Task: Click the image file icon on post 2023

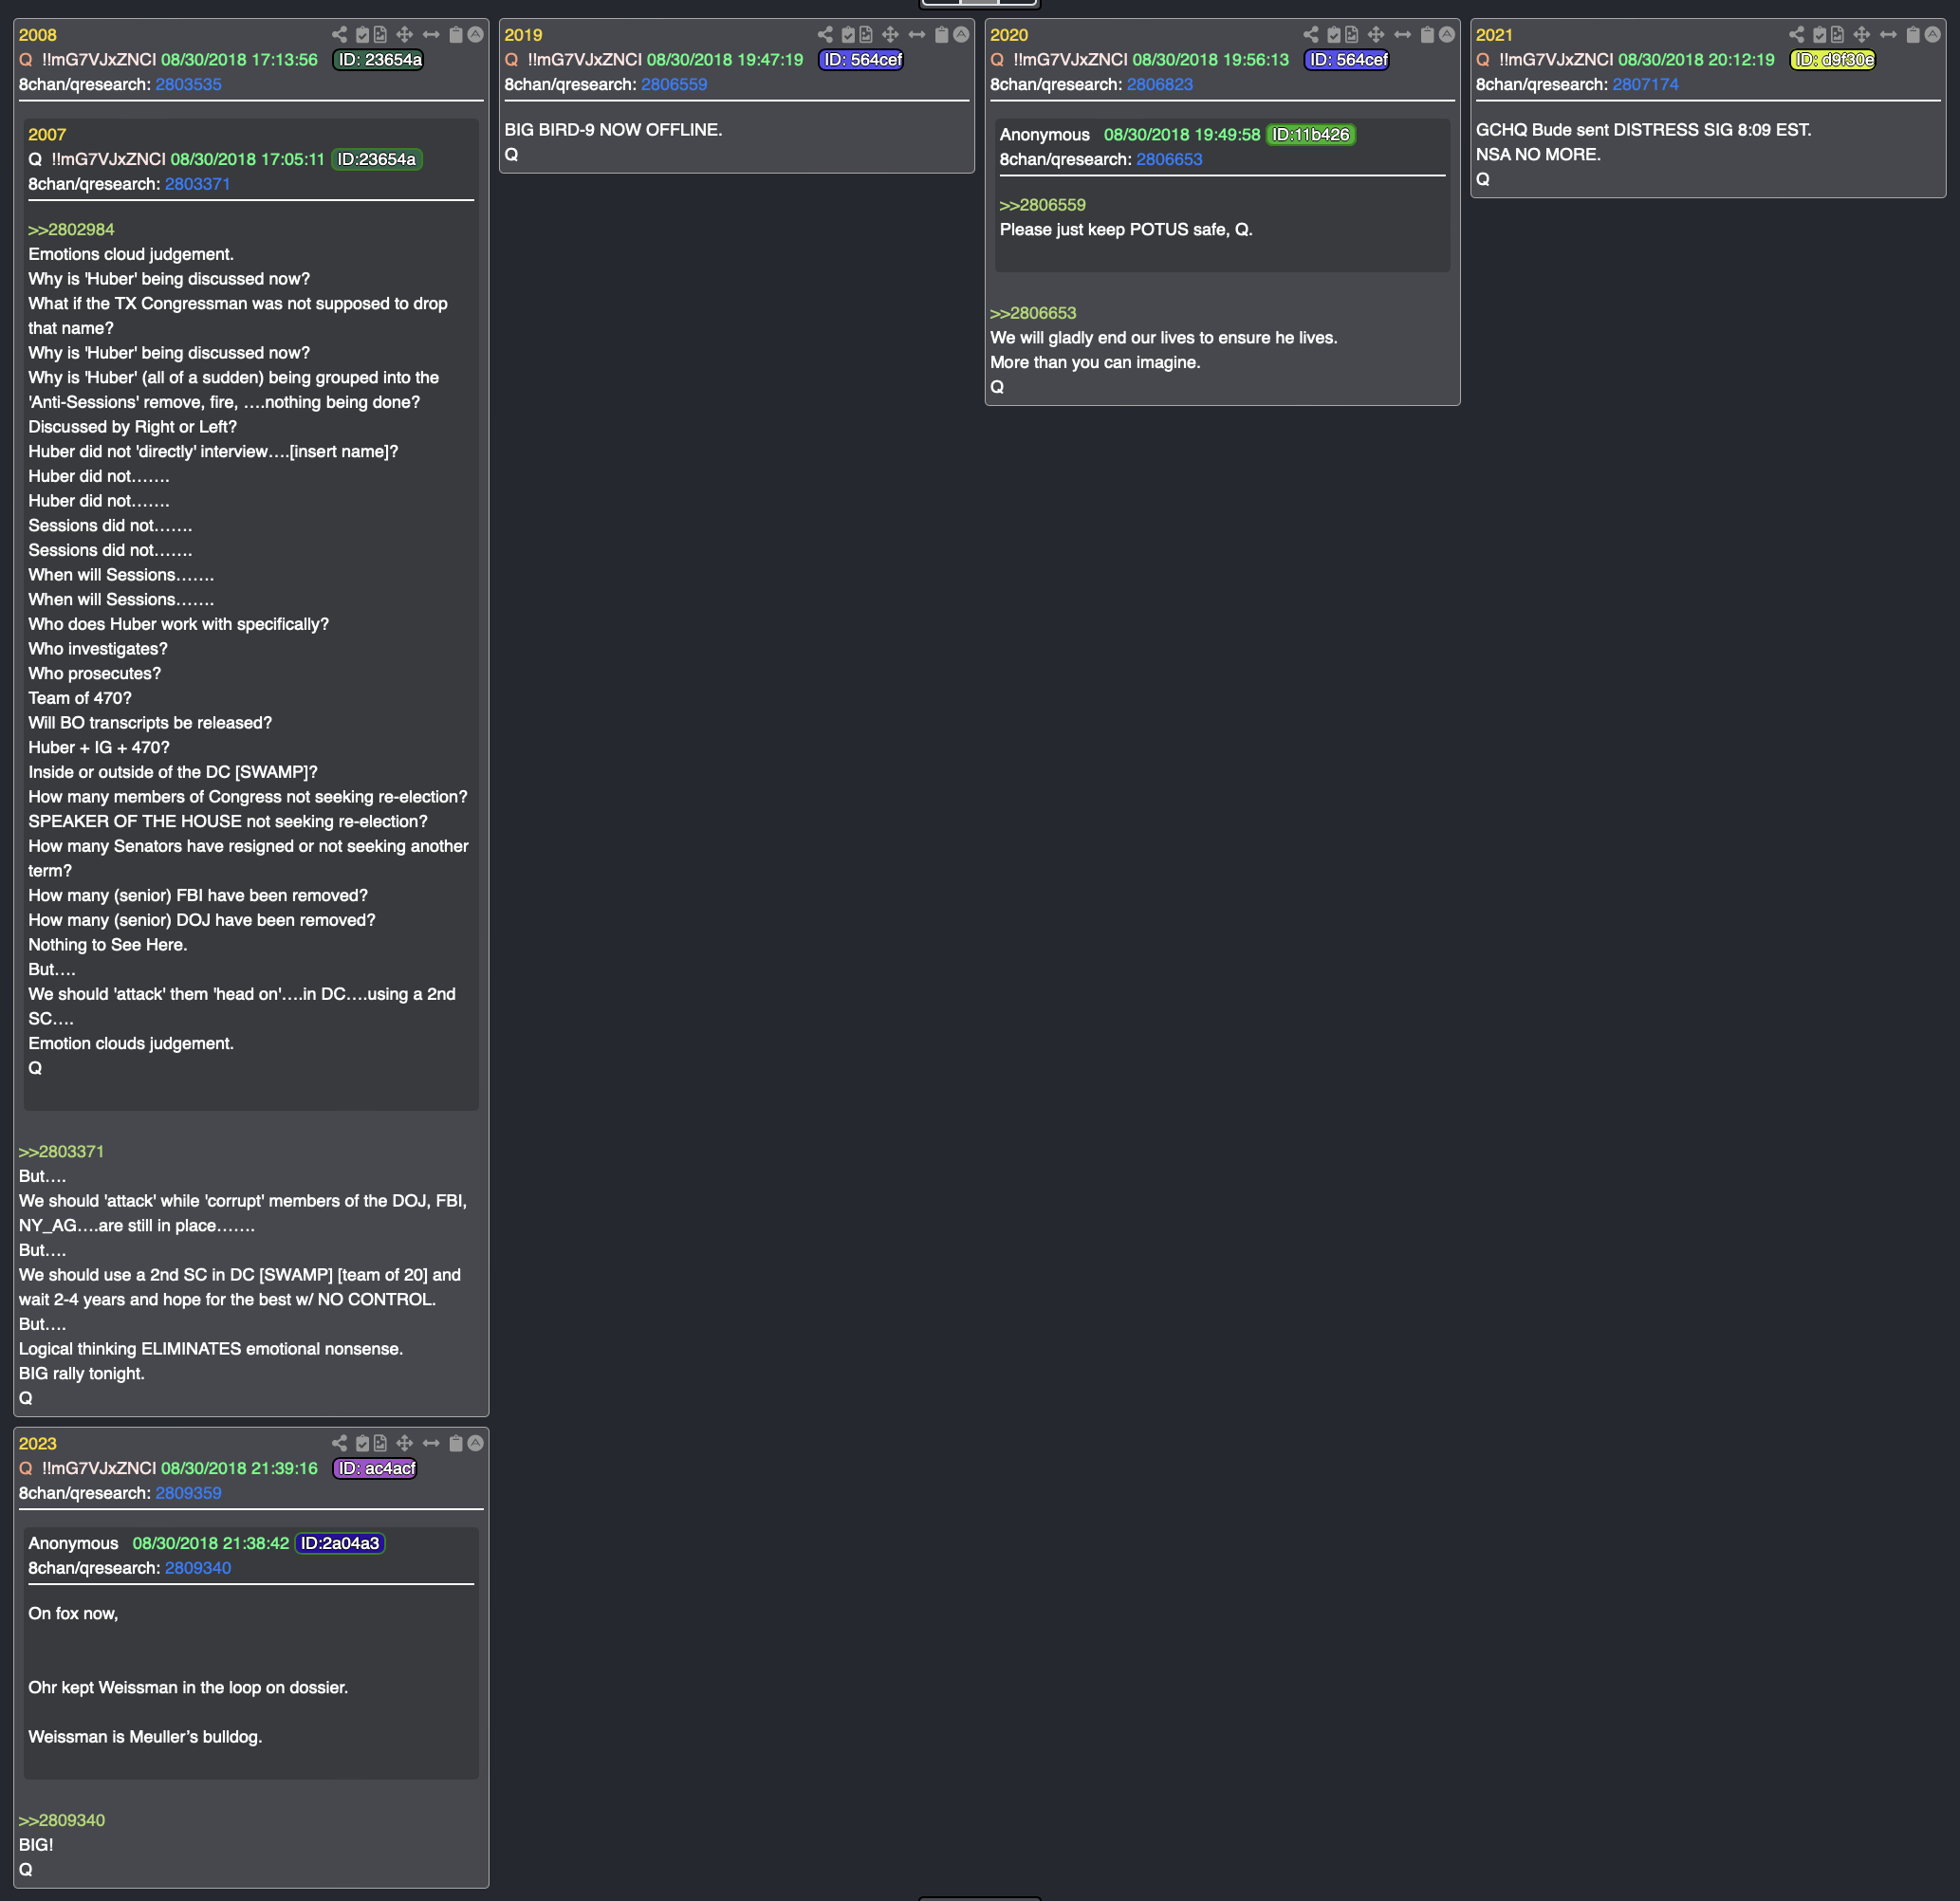Action: (380, 1443)
